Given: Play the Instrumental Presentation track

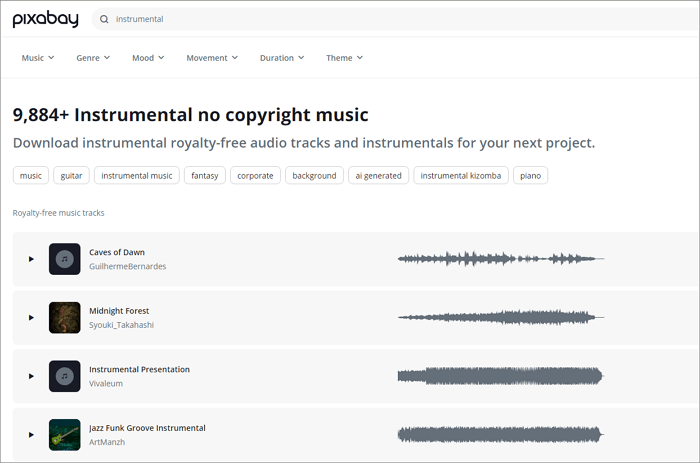Looking at the screenshot, I should pyautogui.click(x=31, y=376).
